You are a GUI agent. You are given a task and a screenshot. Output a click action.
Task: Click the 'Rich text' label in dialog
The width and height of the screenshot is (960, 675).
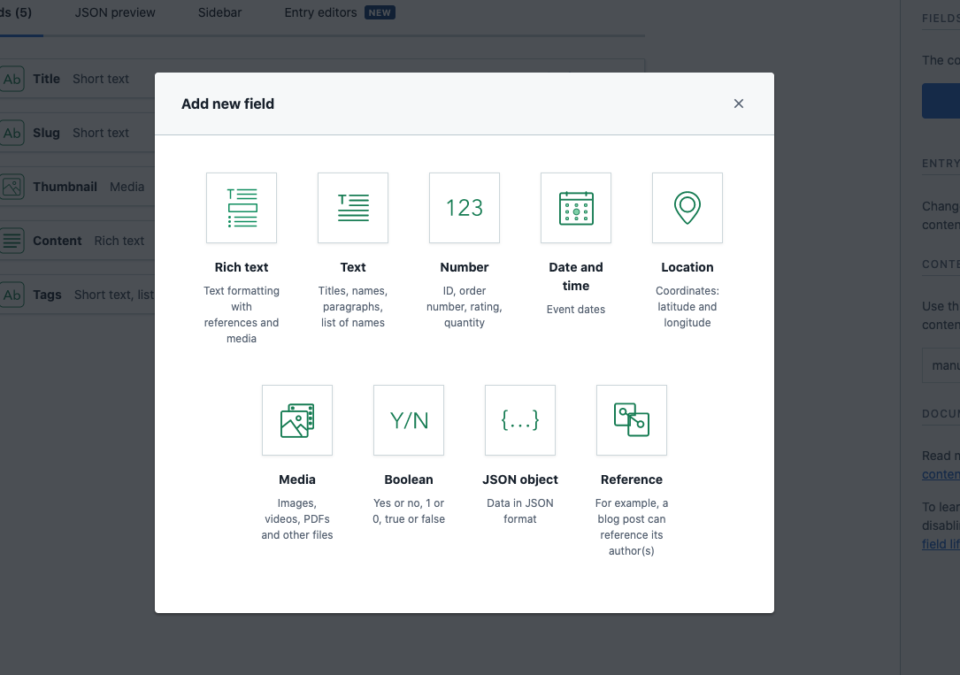point(241,267)
